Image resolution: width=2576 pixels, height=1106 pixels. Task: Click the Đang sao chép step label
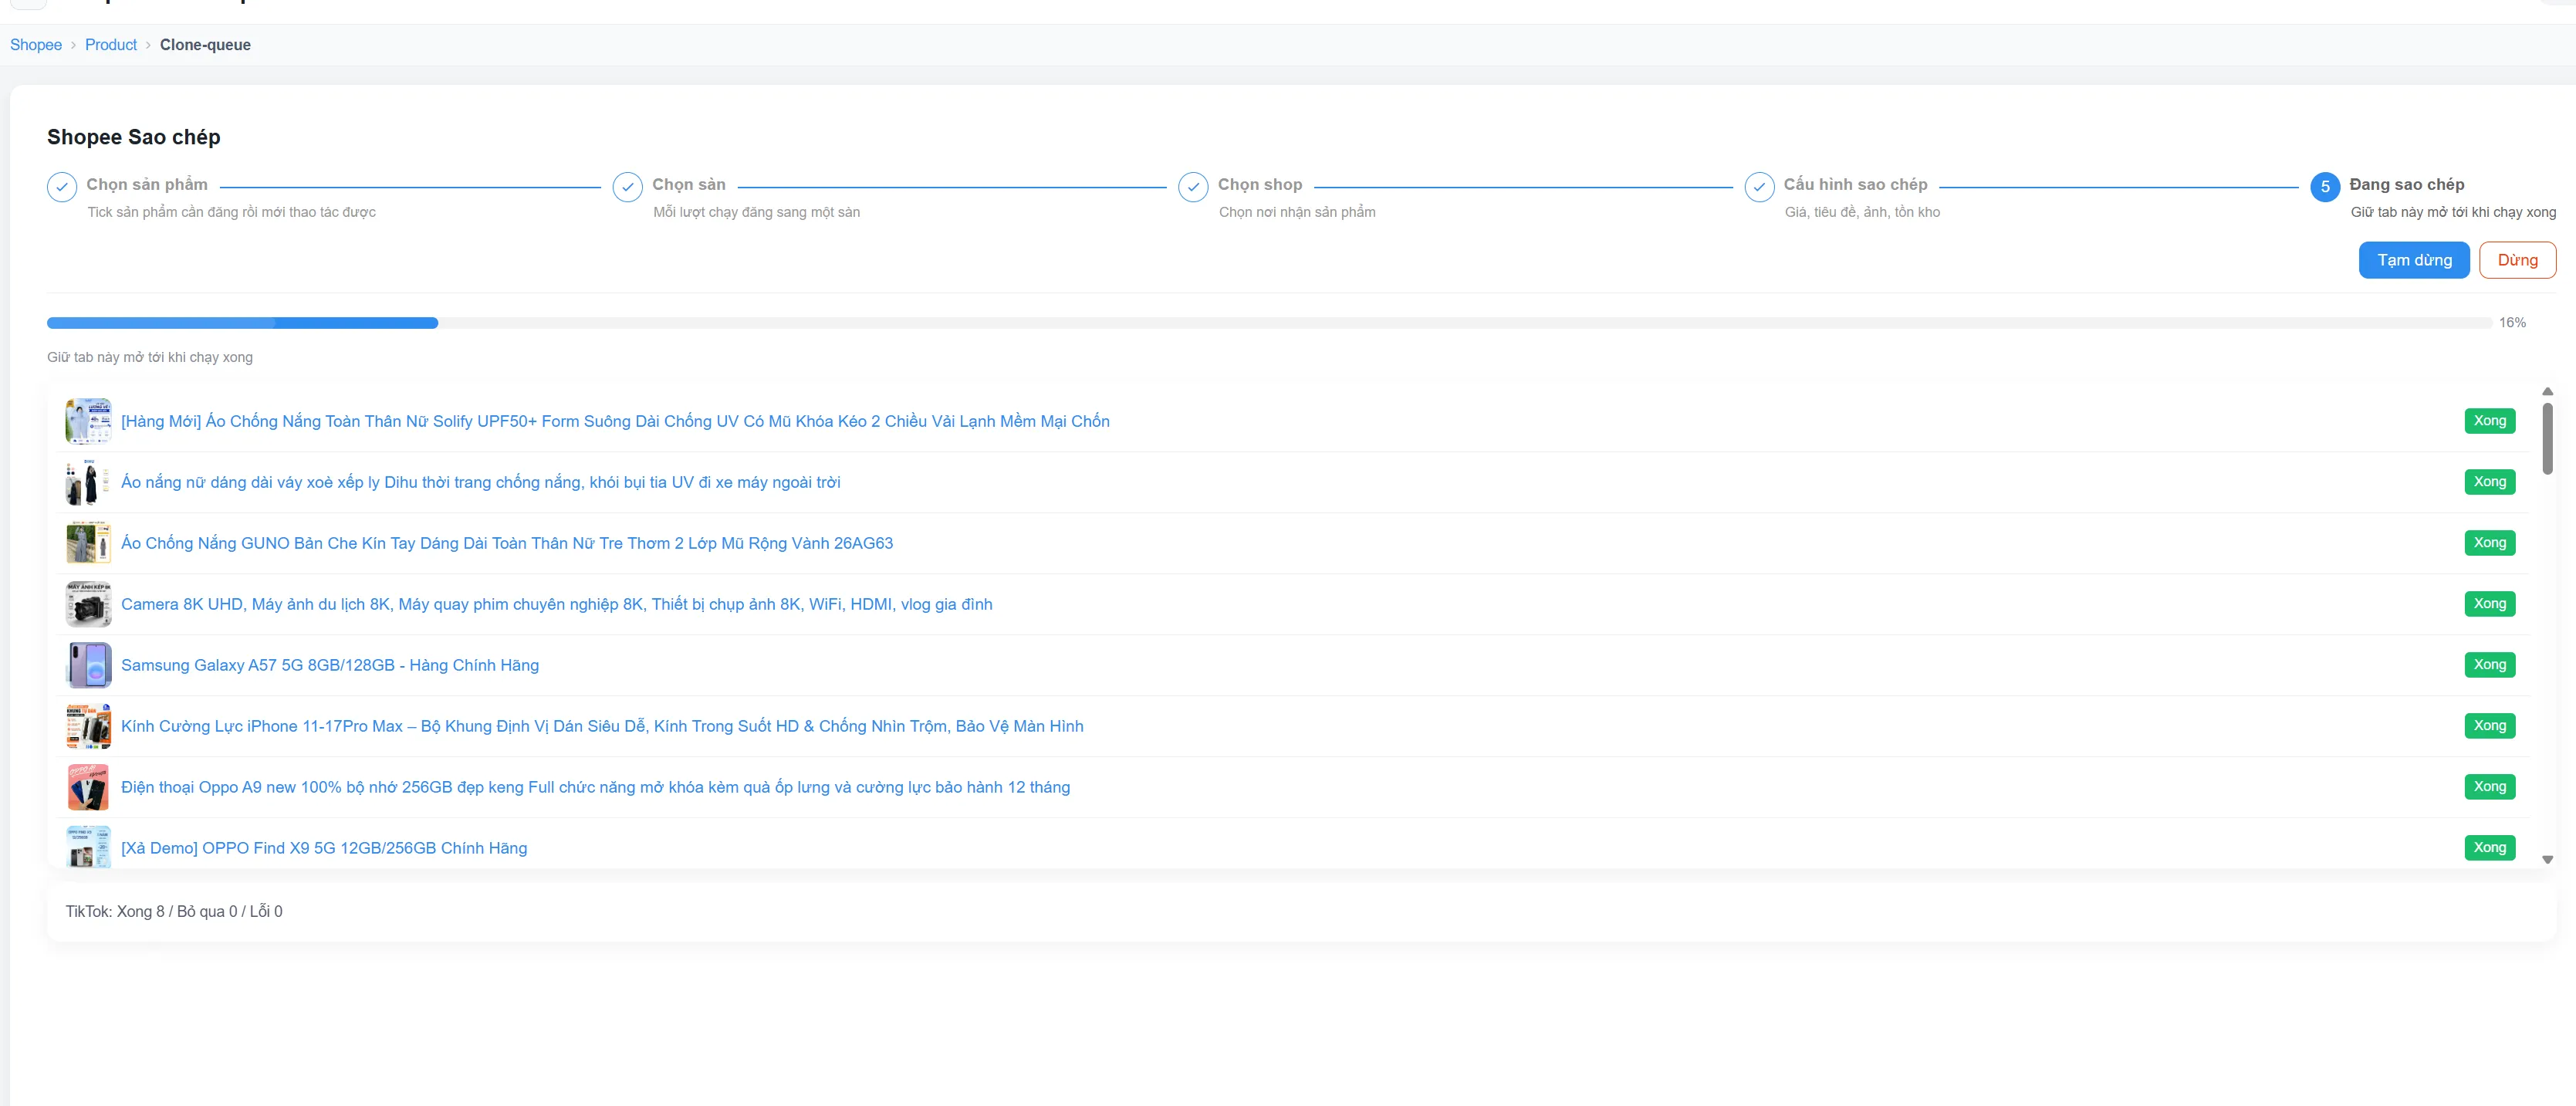point(2406,185)
